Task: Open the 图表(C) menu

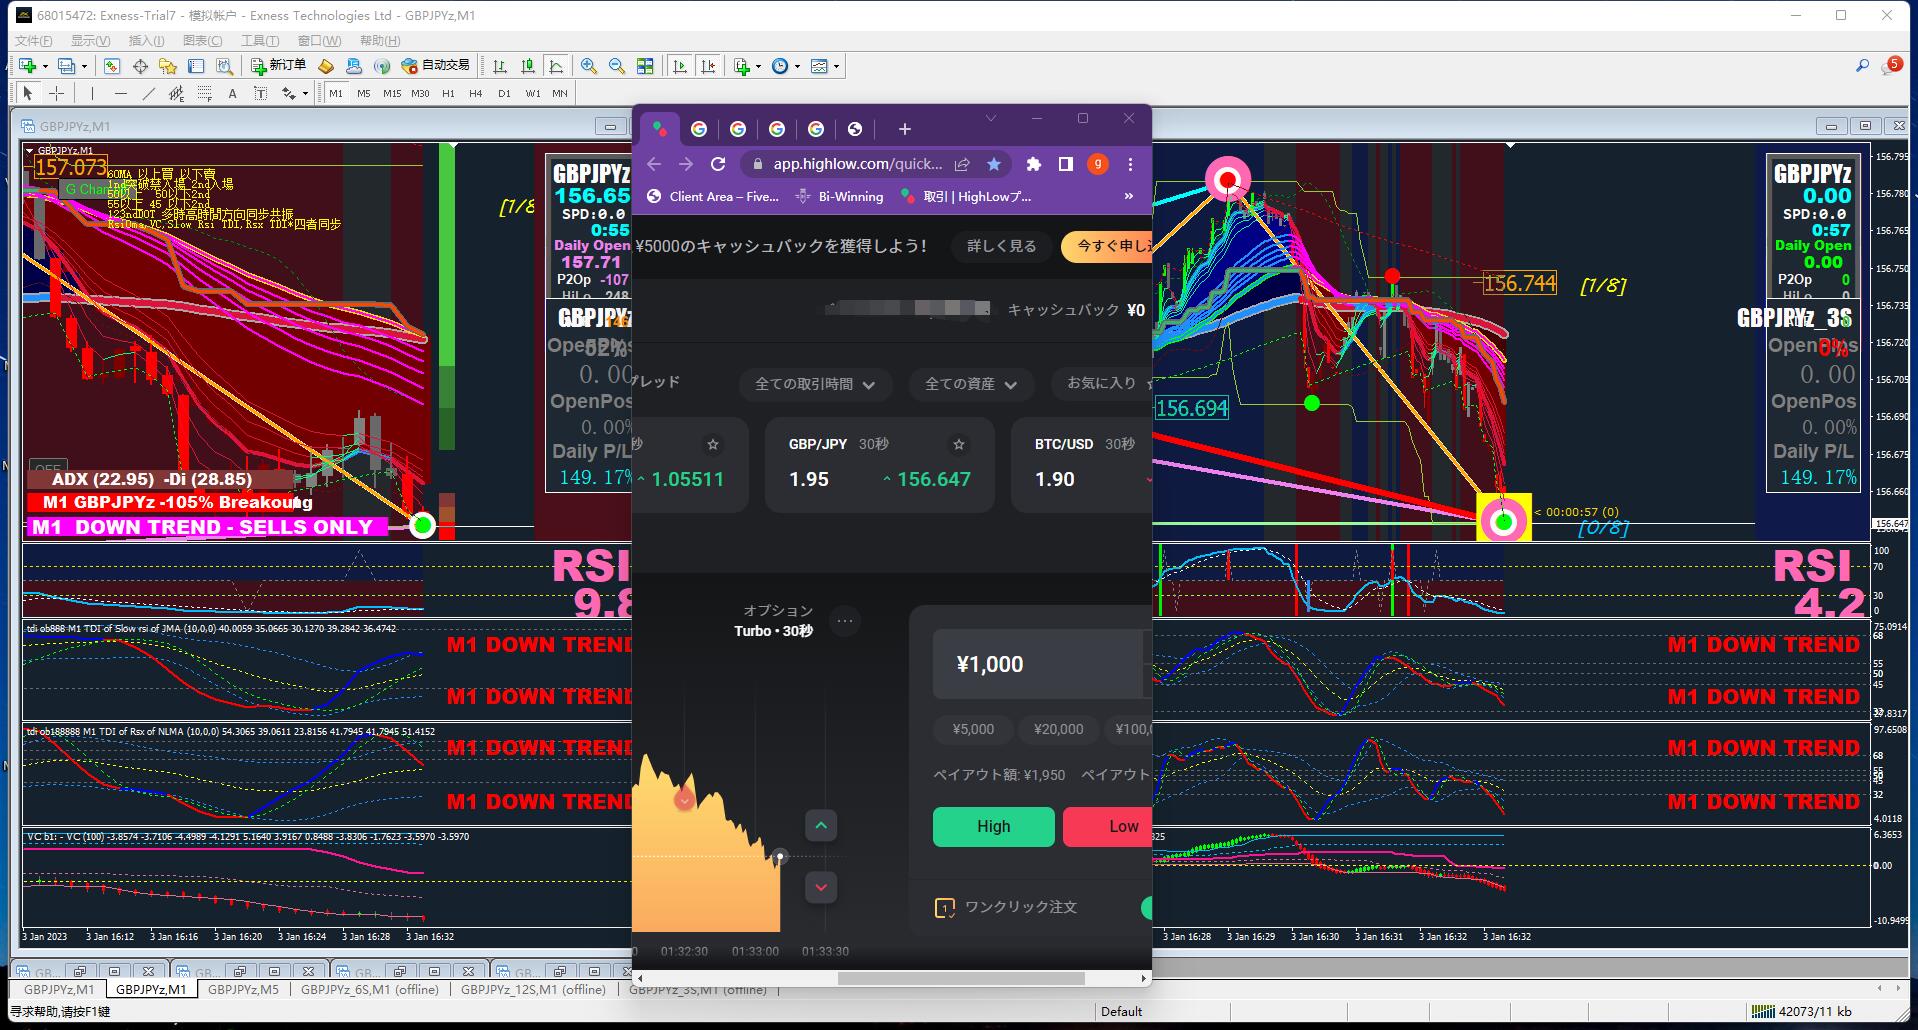Action: coord(203,41)
